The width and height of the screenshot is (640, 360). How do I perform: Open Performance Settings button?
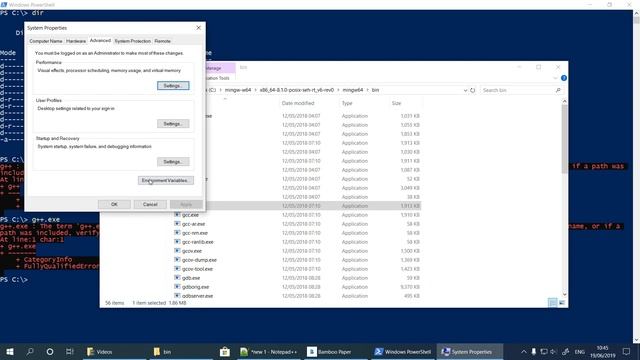[173, 86]
